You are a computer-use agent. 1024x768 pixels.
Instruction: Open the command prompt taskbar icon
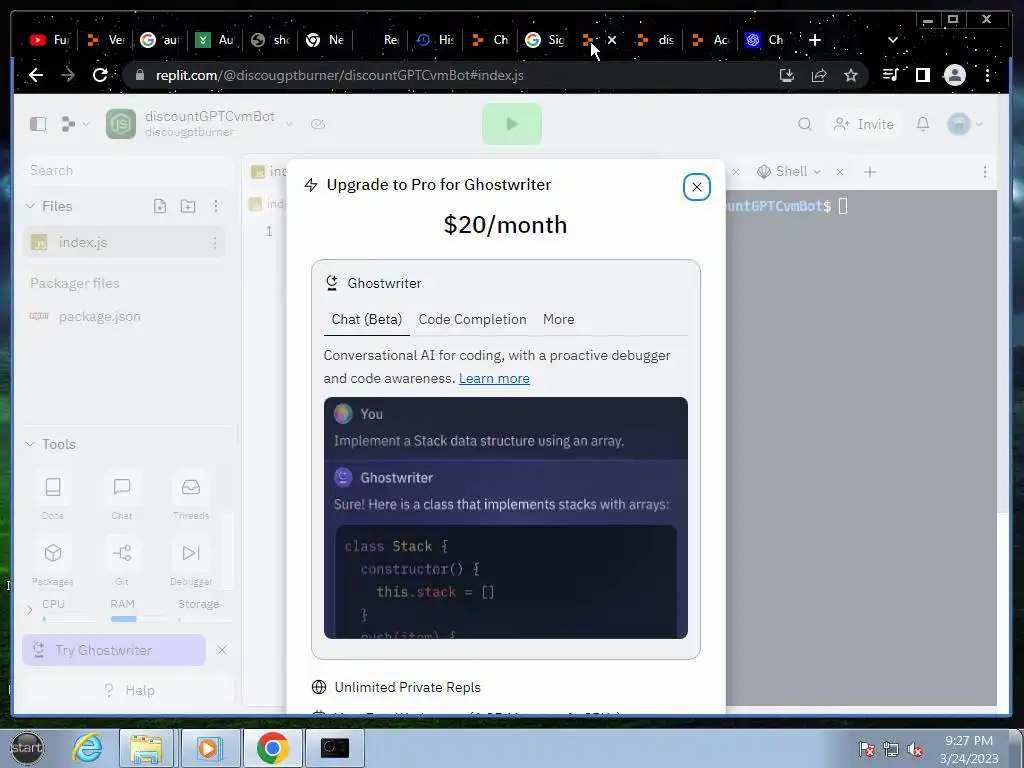coord(334,748)
